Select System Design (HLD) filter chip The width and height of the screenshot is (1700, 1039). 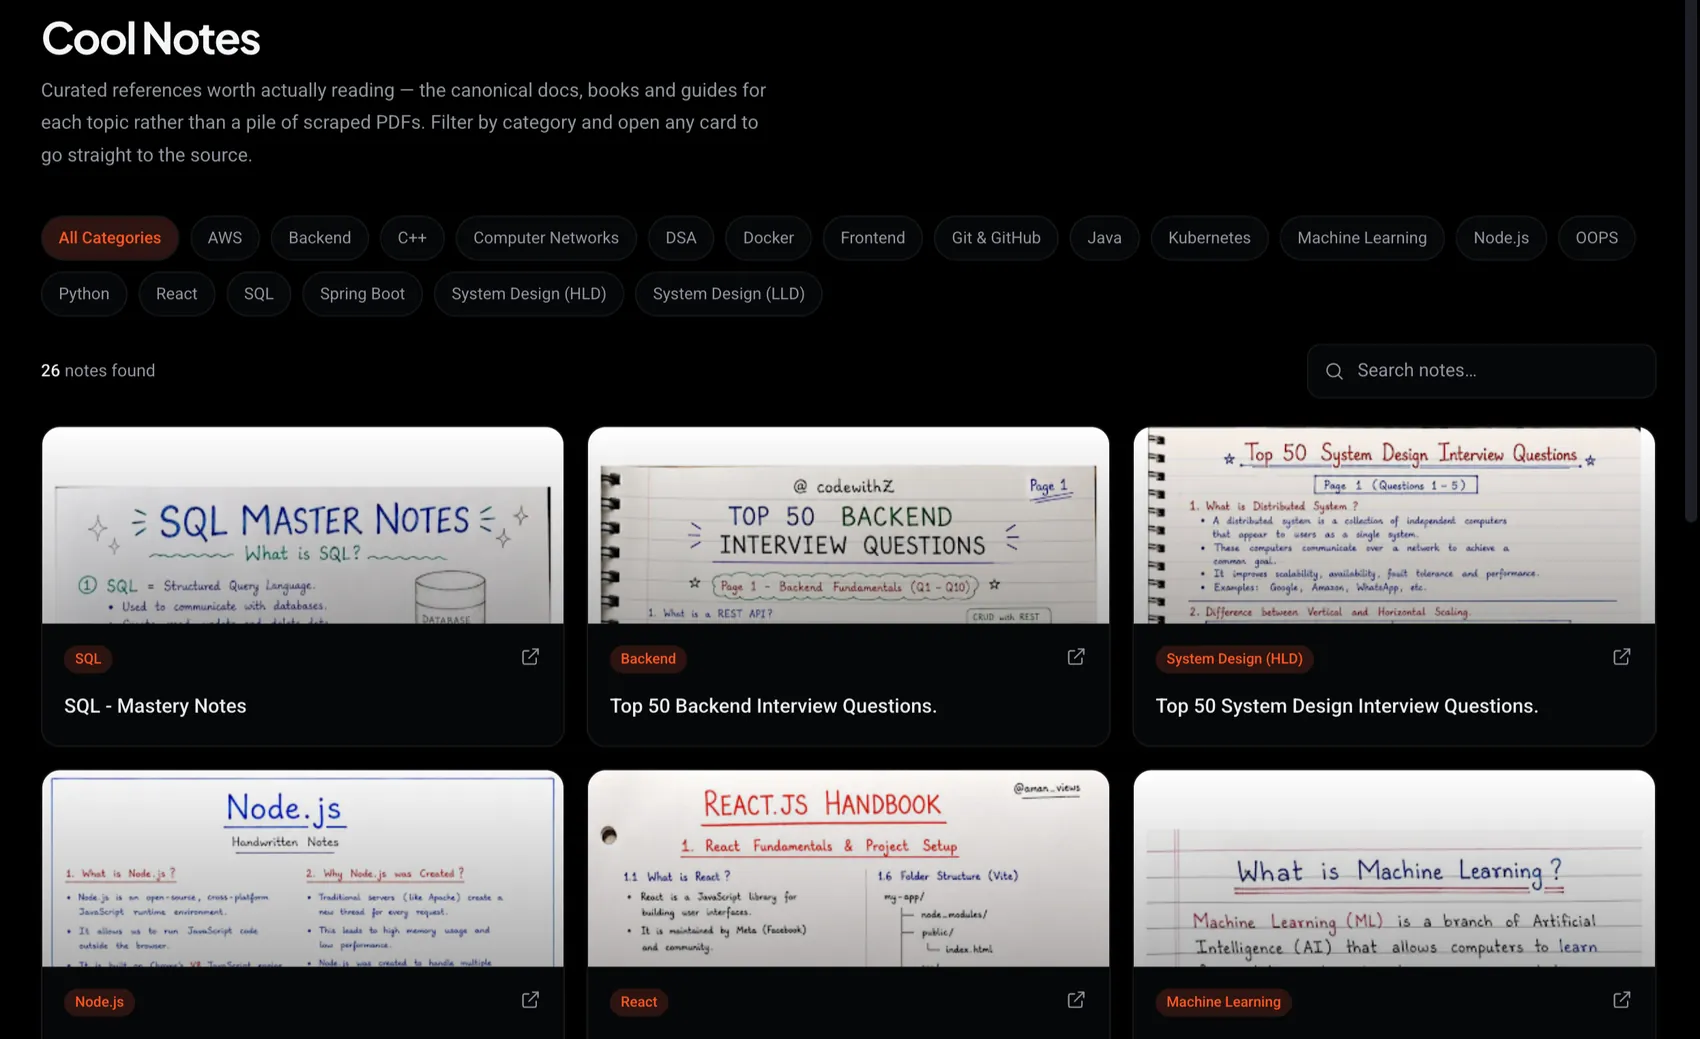pos(529,294)
